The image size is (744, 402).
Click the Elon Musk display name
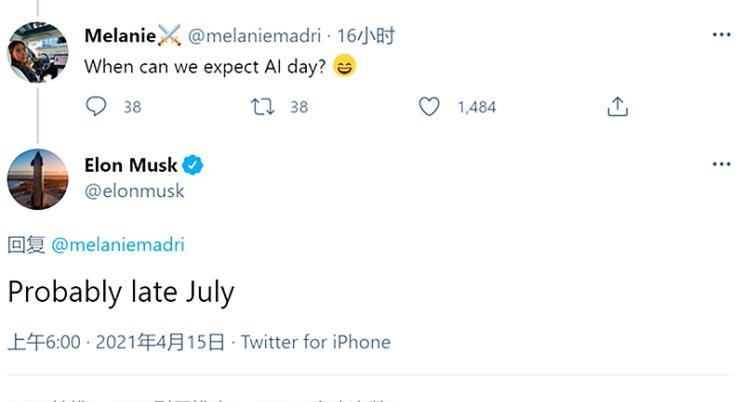130,165
